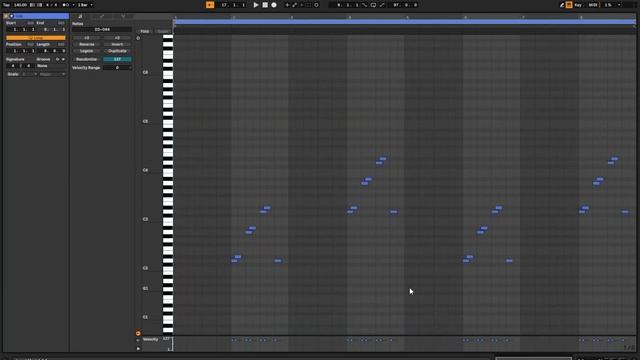Toggle the Scale mode button

pyautogui.click(x=13, y=74)
